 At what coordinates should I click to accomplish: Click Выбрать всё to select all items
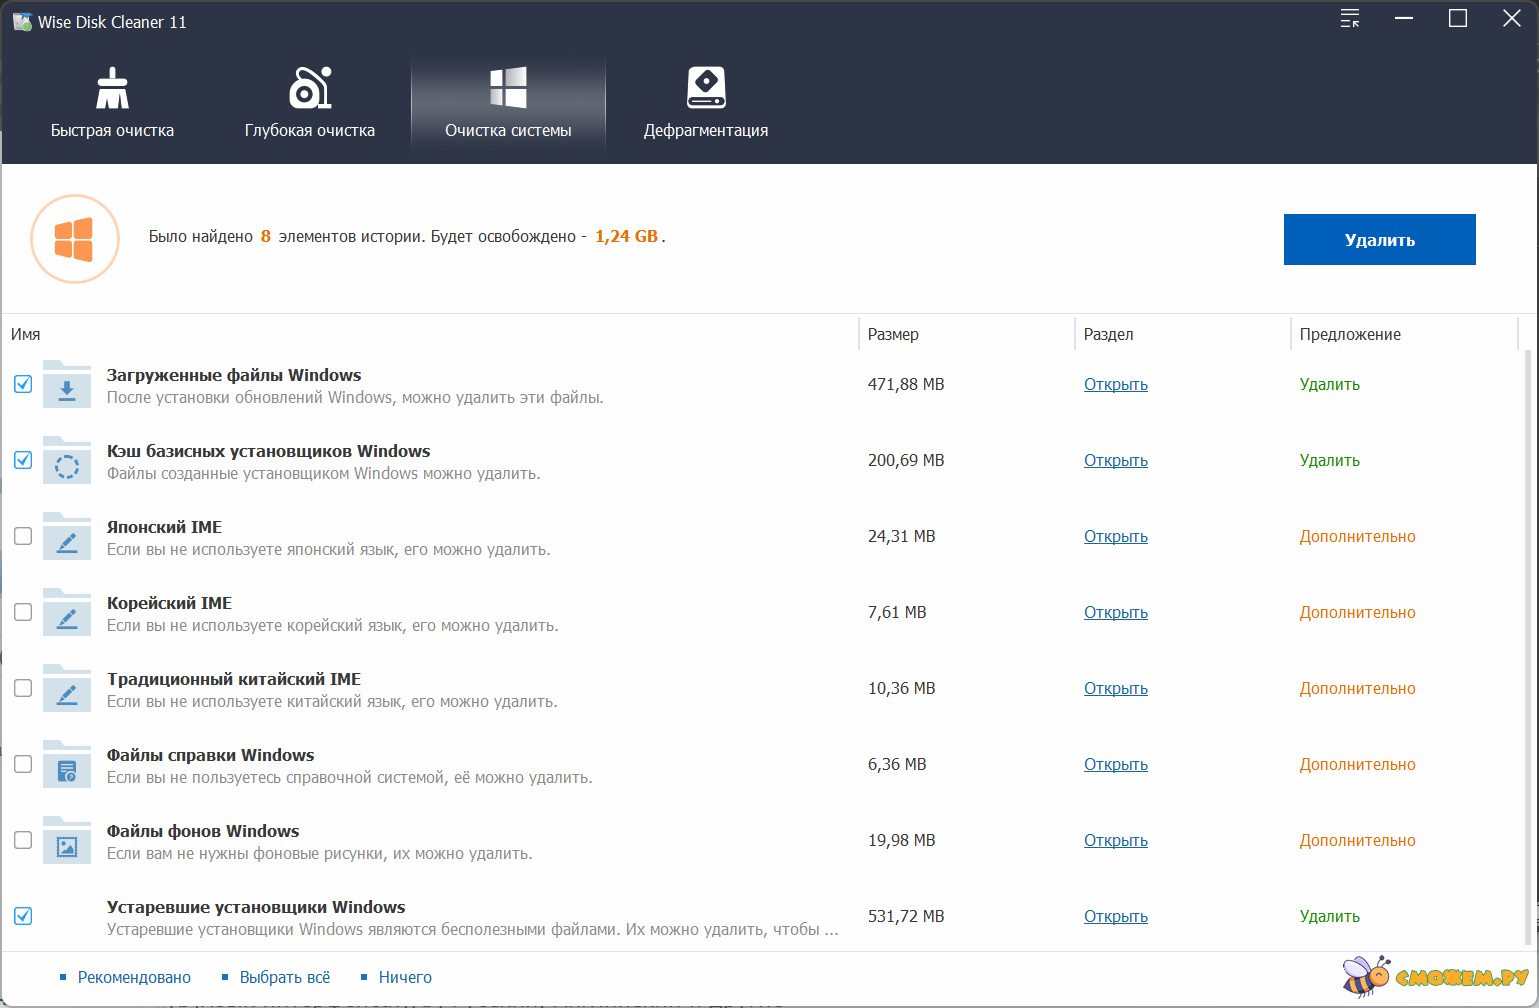[284, 977]
